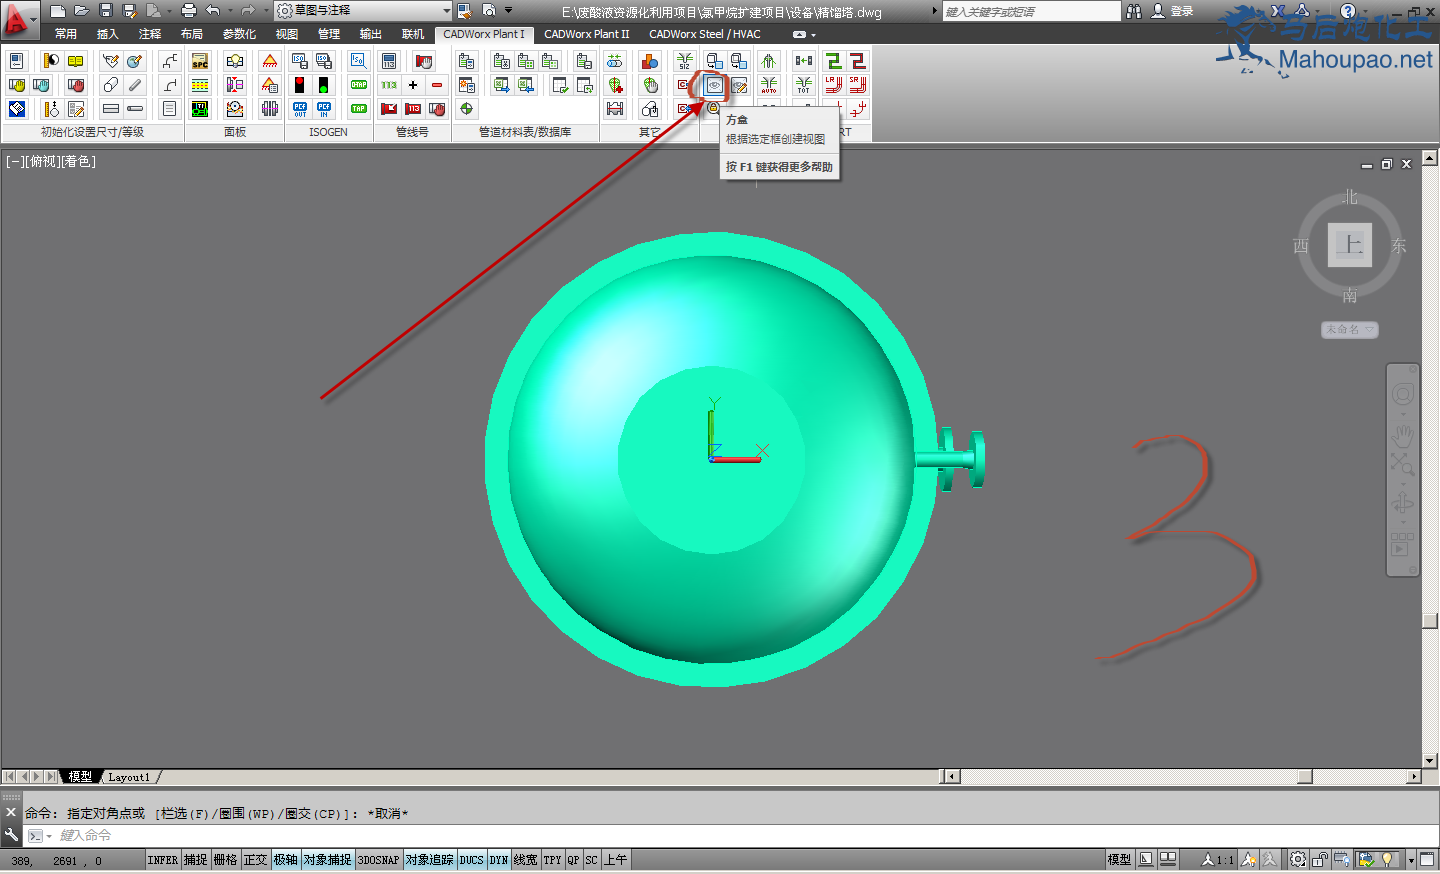Save the drawing with the floppy disk icon
Screen dimensions: 1440x874
click(106, 11)
